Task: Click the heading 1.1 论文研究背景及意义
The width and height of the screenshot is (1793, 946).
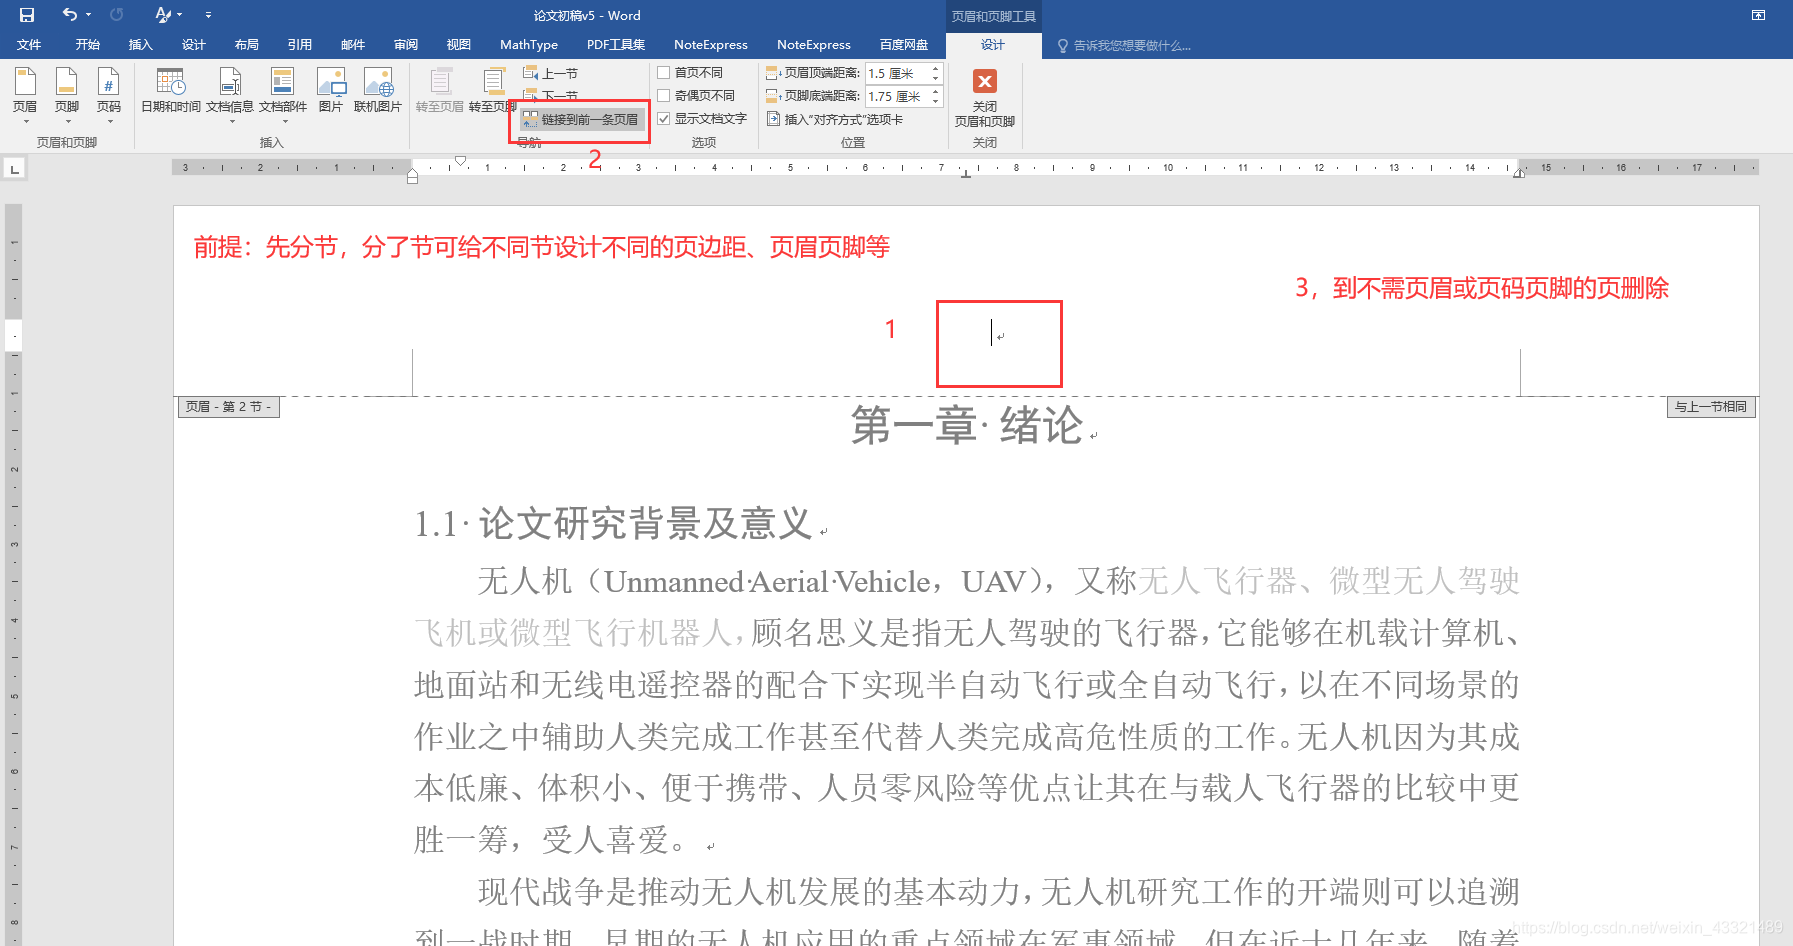Action: click(614, 523)
